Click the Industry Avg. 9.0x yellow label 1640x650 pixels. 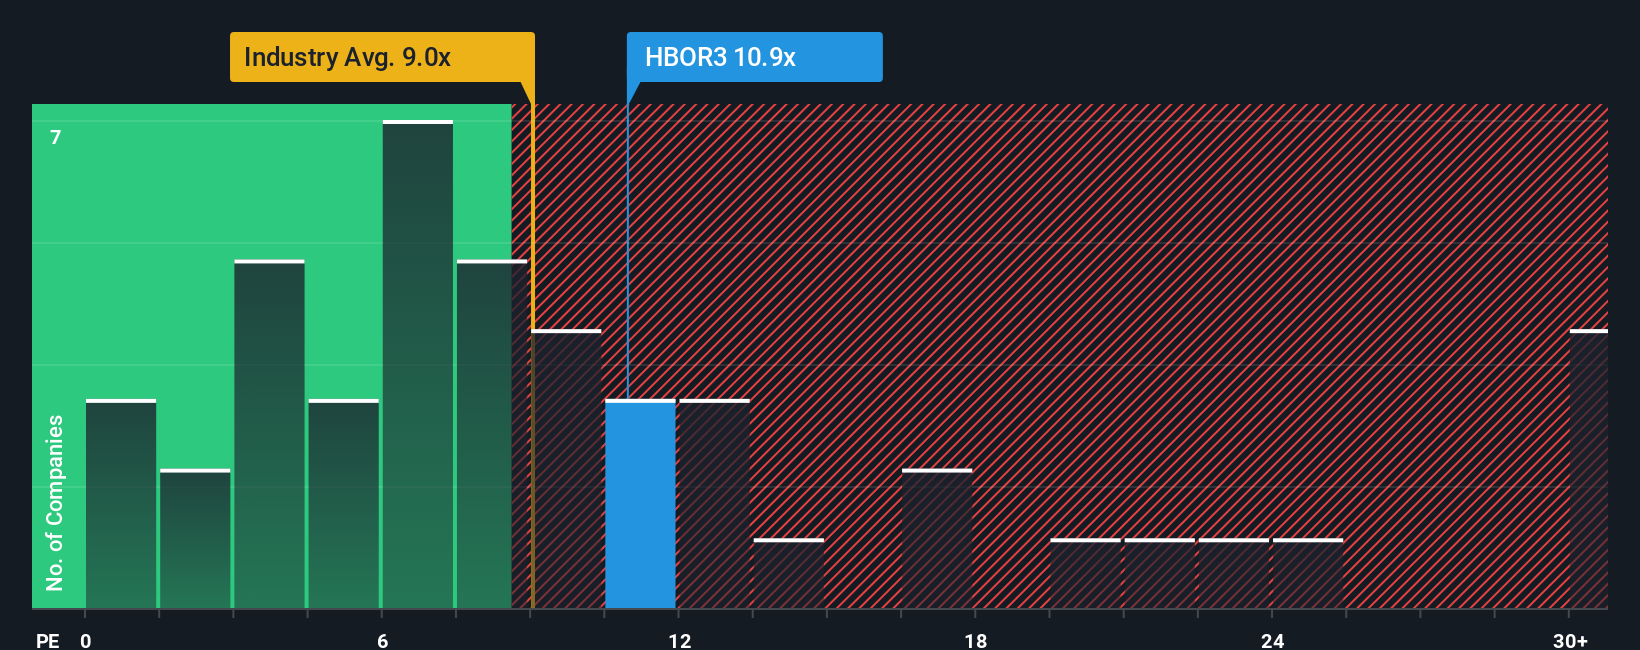382,57
